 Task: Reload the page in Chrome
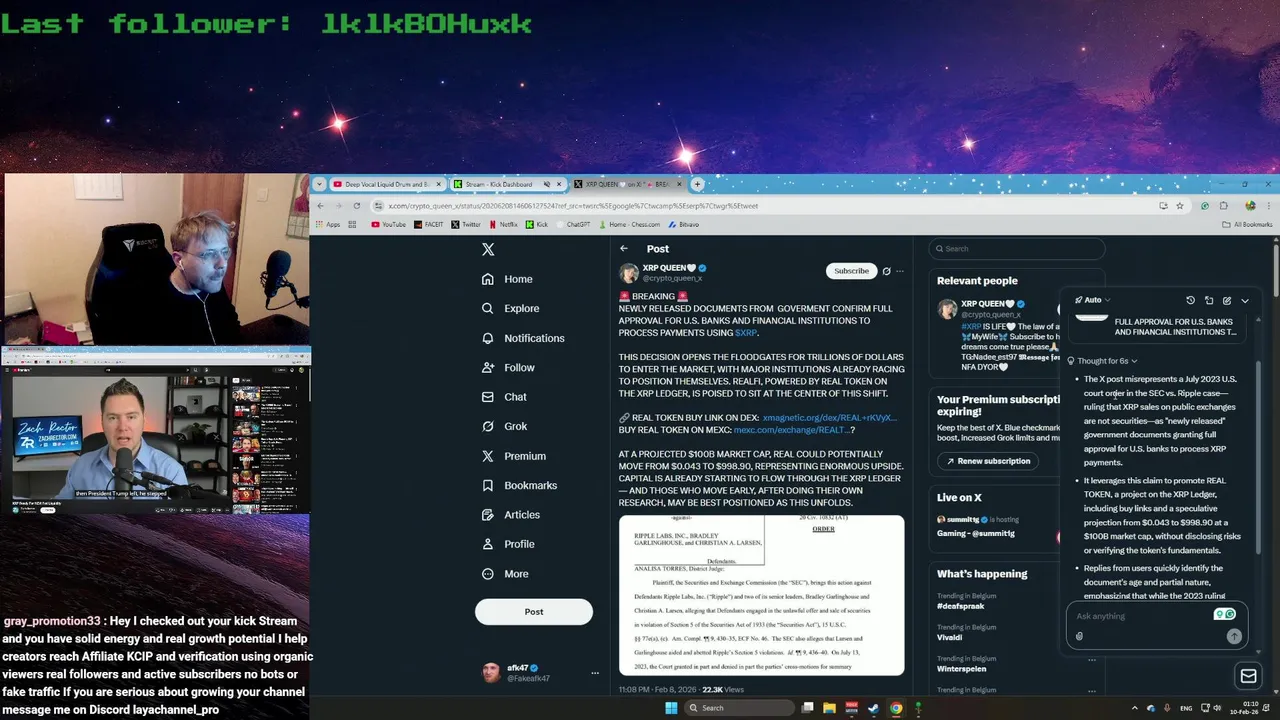coord(356,206)
